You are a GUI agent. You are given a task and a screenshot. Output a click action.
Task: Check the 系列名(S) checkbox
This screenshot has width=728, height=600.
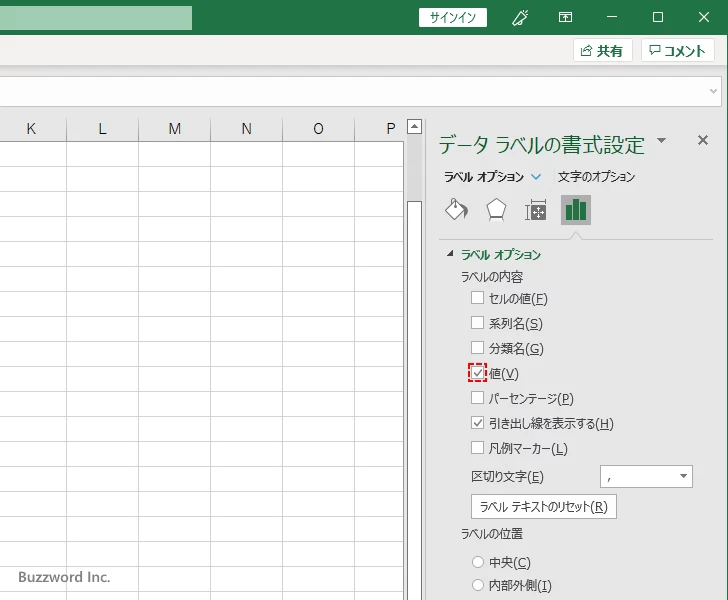[x=477, y=323]
